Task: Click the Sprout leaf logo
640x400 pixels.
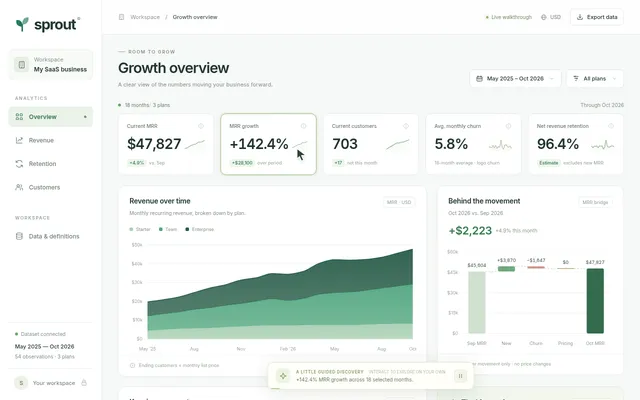Action: point(22,24)
